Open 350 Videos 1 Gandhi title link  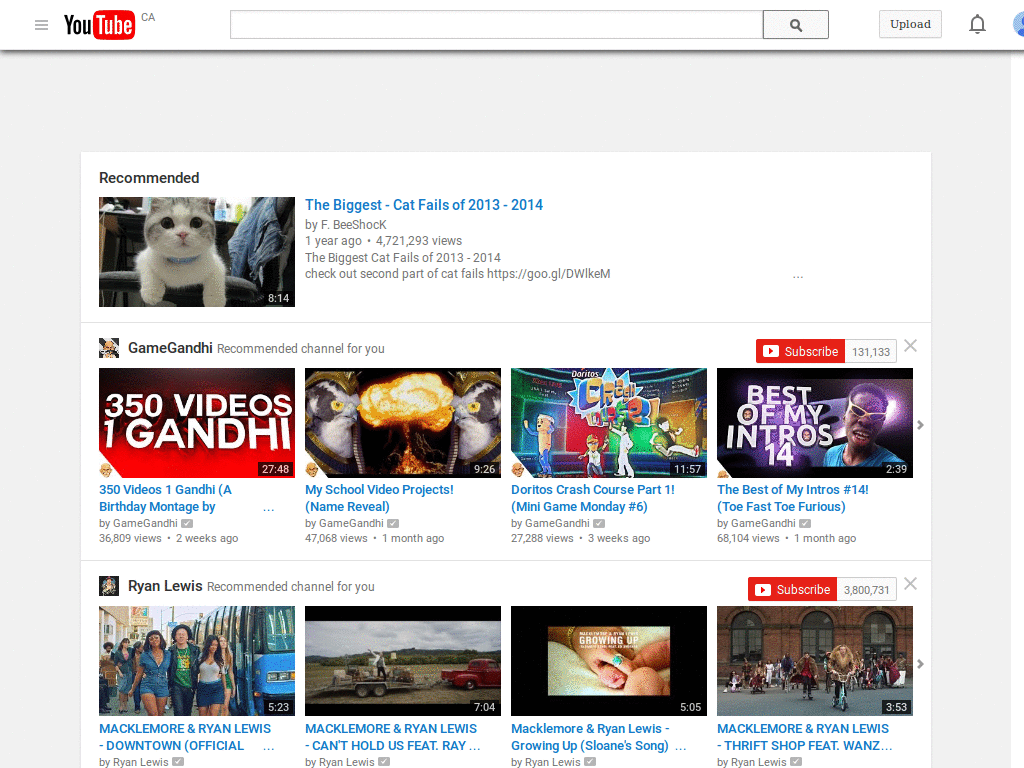(x=165, y=498)
